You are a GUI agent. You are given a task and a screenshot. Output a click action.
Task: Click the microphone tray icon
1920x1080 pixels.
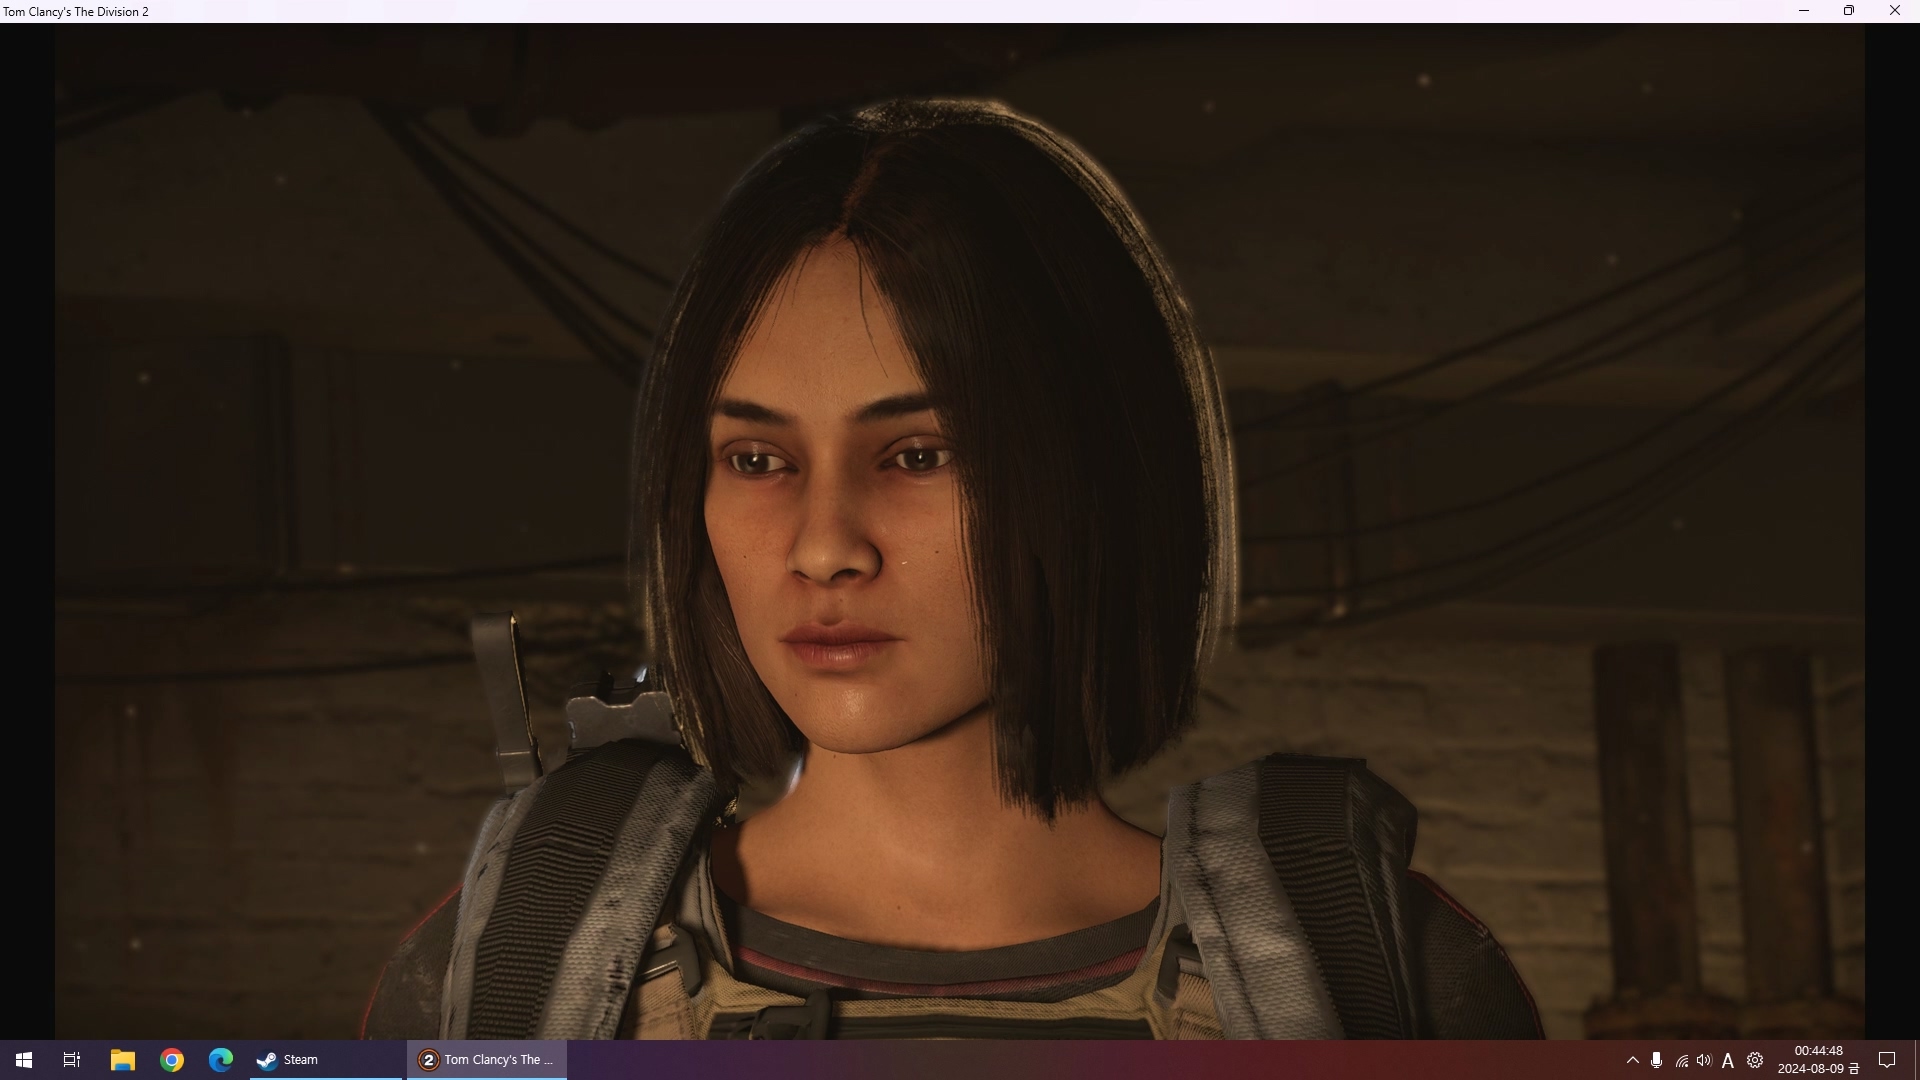coord(1657,1060)
